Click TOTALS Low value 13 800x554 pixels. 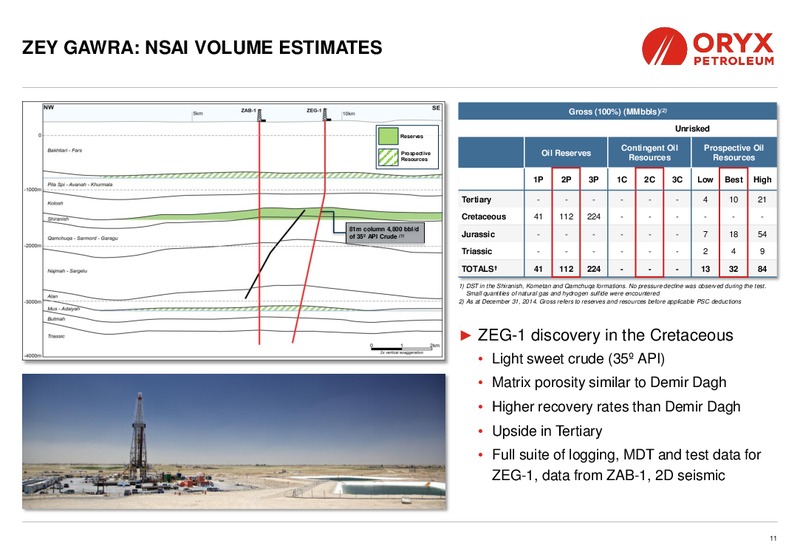click(705, 268)
